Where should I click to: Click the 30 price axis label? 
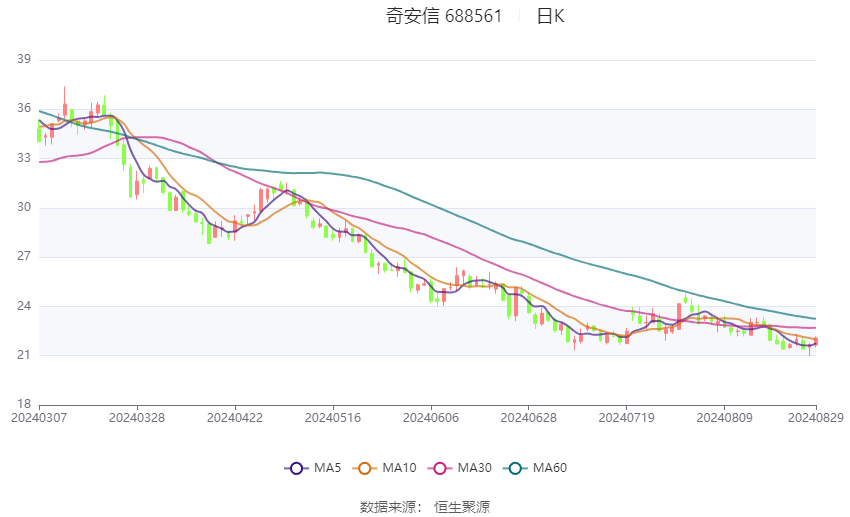click(x=24, y=207)
